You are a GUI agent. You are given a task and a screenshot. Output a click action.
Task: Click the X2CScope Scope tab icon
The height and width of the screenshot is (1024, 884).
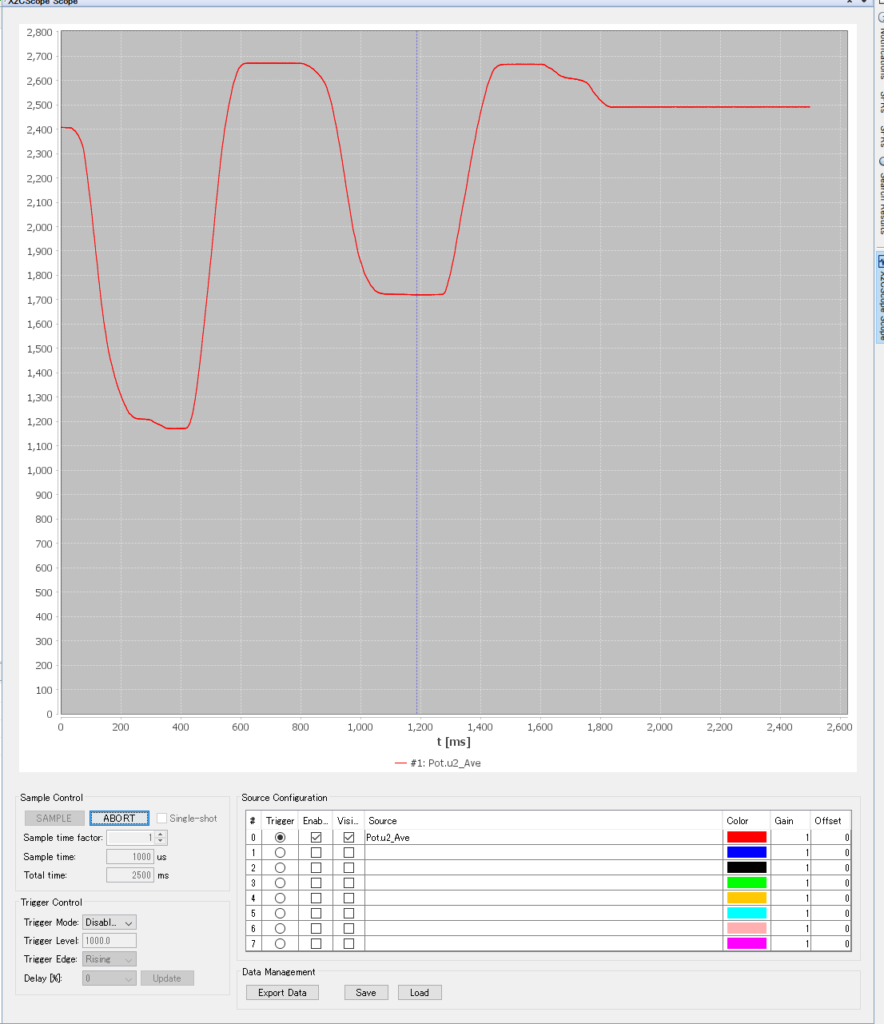pos(880,262)
